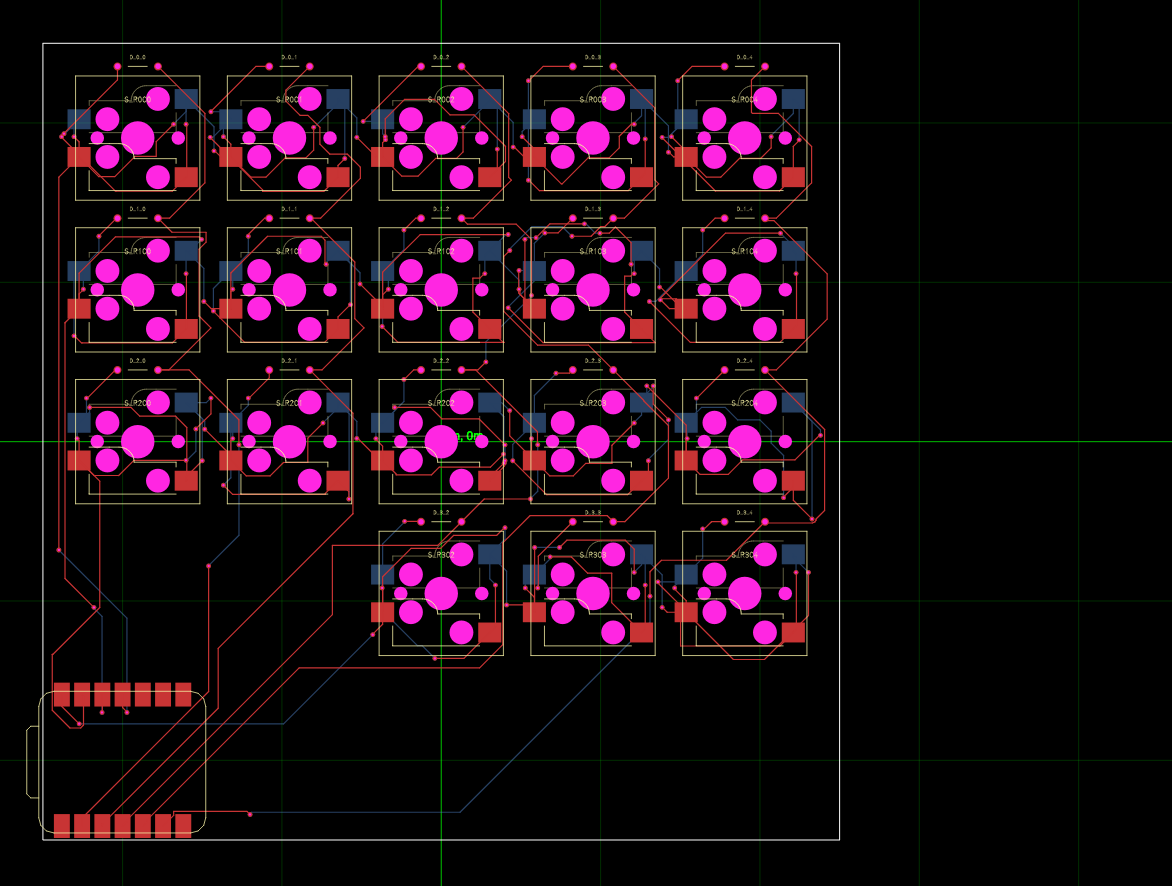The image size is (1172, 886).
Task: Pick the D_0_4 diode designator
Action: (744, 57)
